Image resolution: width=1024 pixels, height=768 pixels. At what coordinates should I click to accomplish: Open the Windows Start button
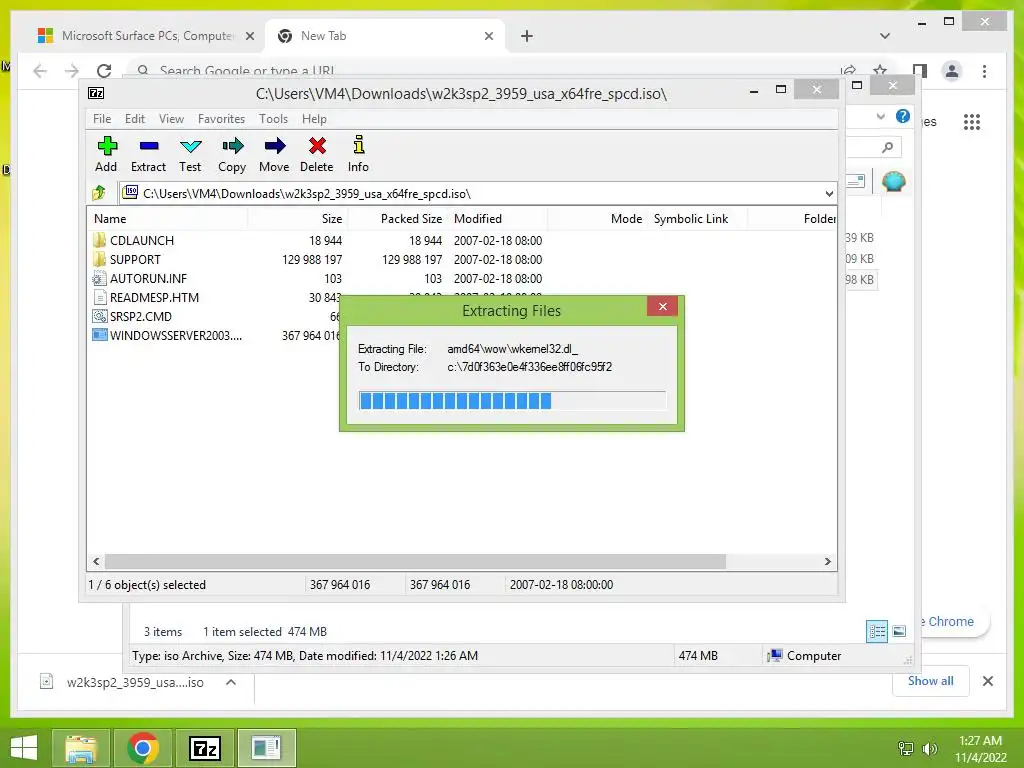(x=24, y=748)
